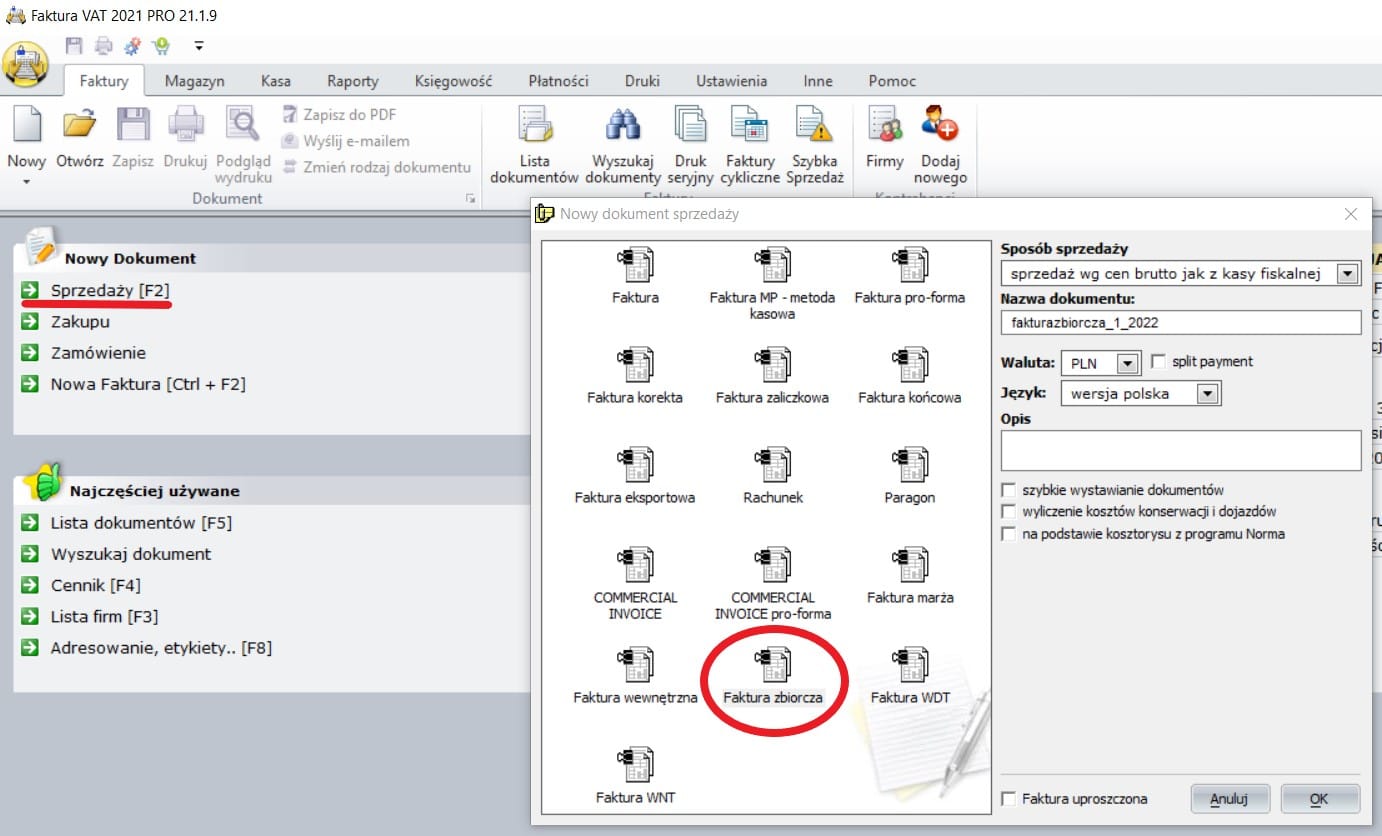Open Faktury cykliczne in the ribbon

(x=749, y=127)
